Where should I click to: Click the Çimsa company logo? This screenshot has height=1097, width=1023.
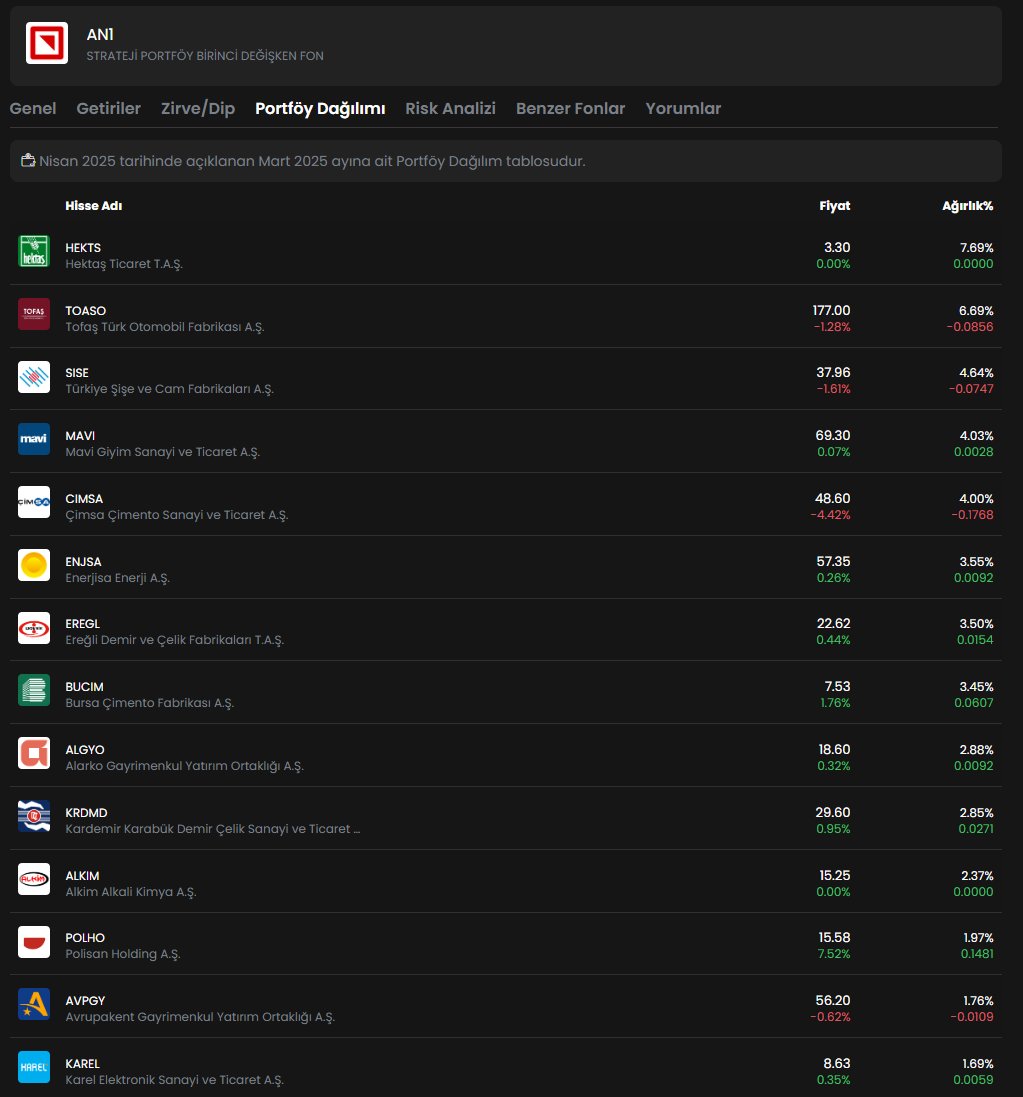[x=34, y=502]
